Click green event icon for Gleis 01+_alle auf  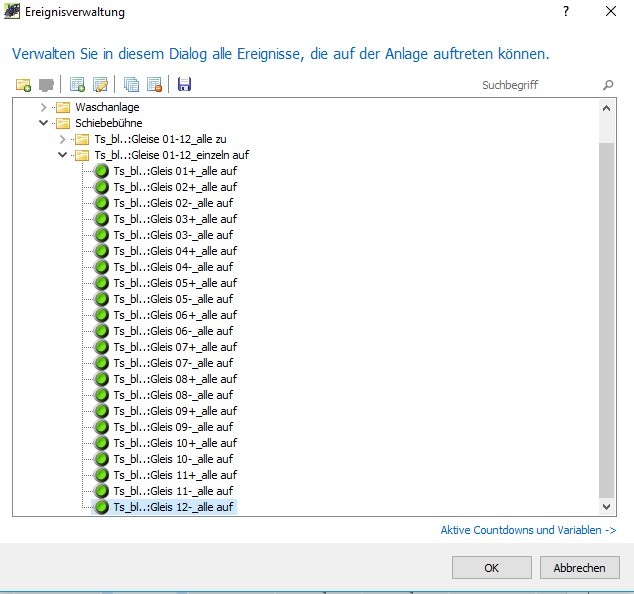click(101, 171)
